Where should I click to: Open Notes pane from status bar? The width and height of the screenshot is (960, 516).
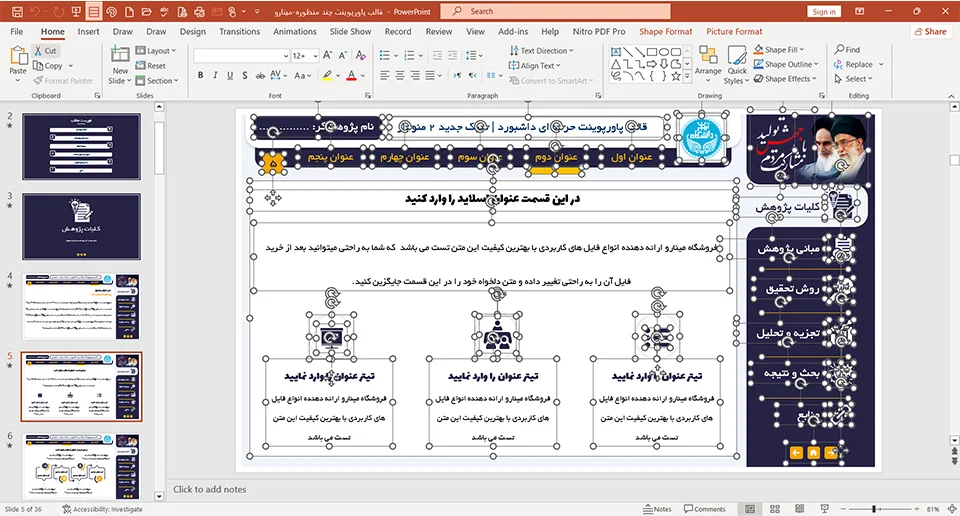(x=657, y=509)
